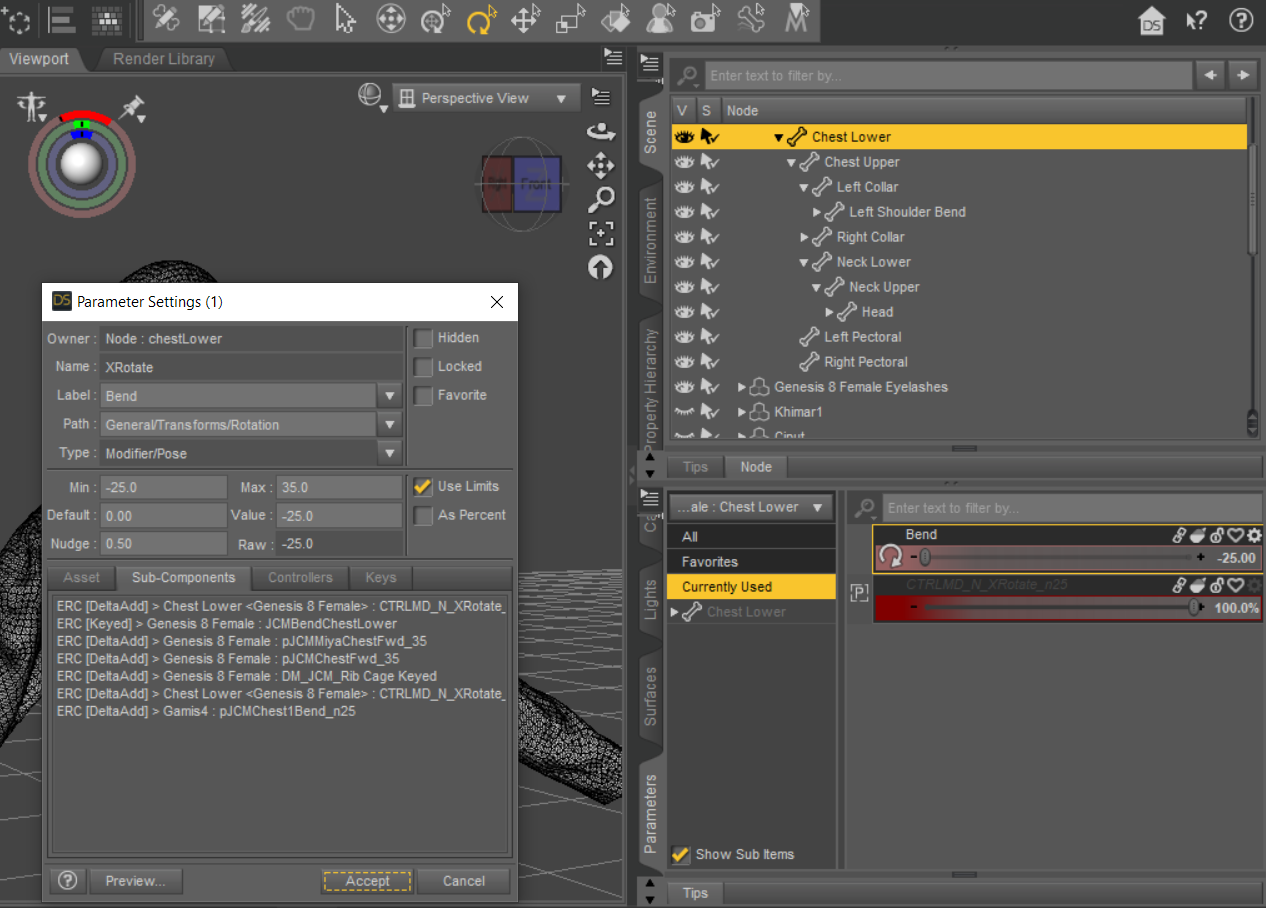Open the Path dropdown arrow
The height and width of the screenshot is (908, 1266).
pyautogui.click(x=390, y=425)
